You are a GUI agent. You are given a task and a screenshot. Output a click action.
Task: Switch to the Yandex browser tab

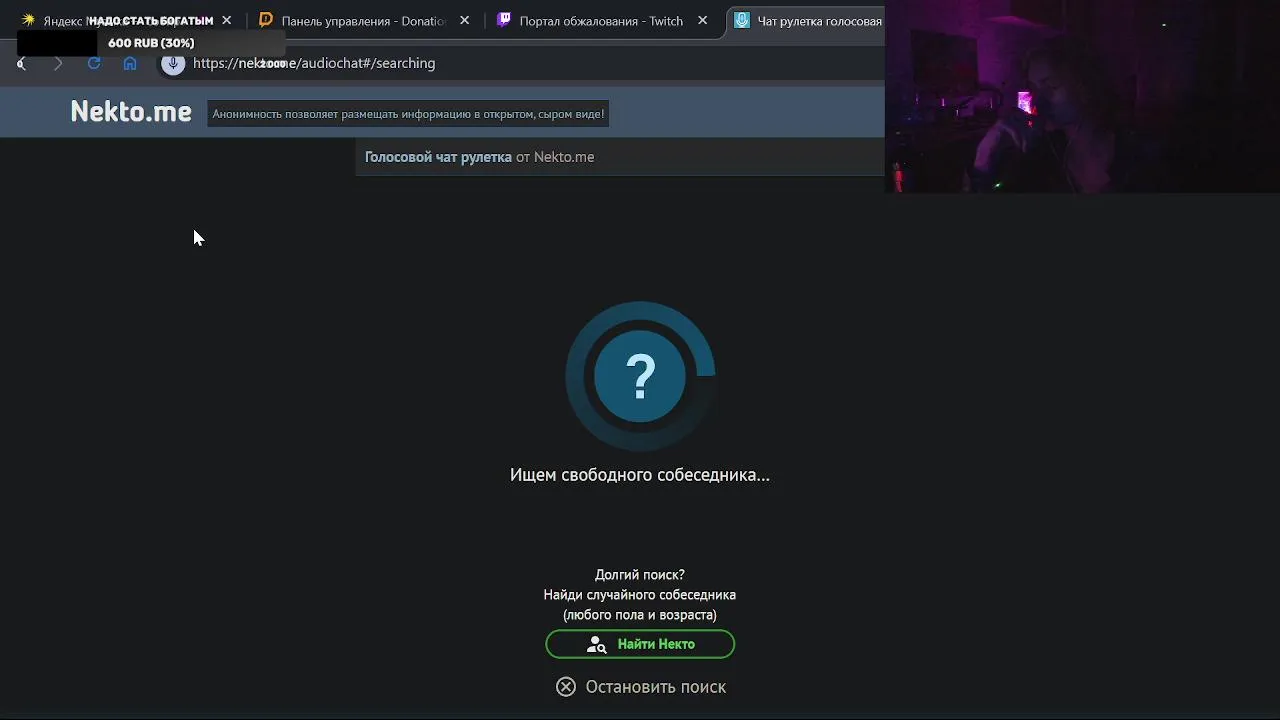[120, 20]
